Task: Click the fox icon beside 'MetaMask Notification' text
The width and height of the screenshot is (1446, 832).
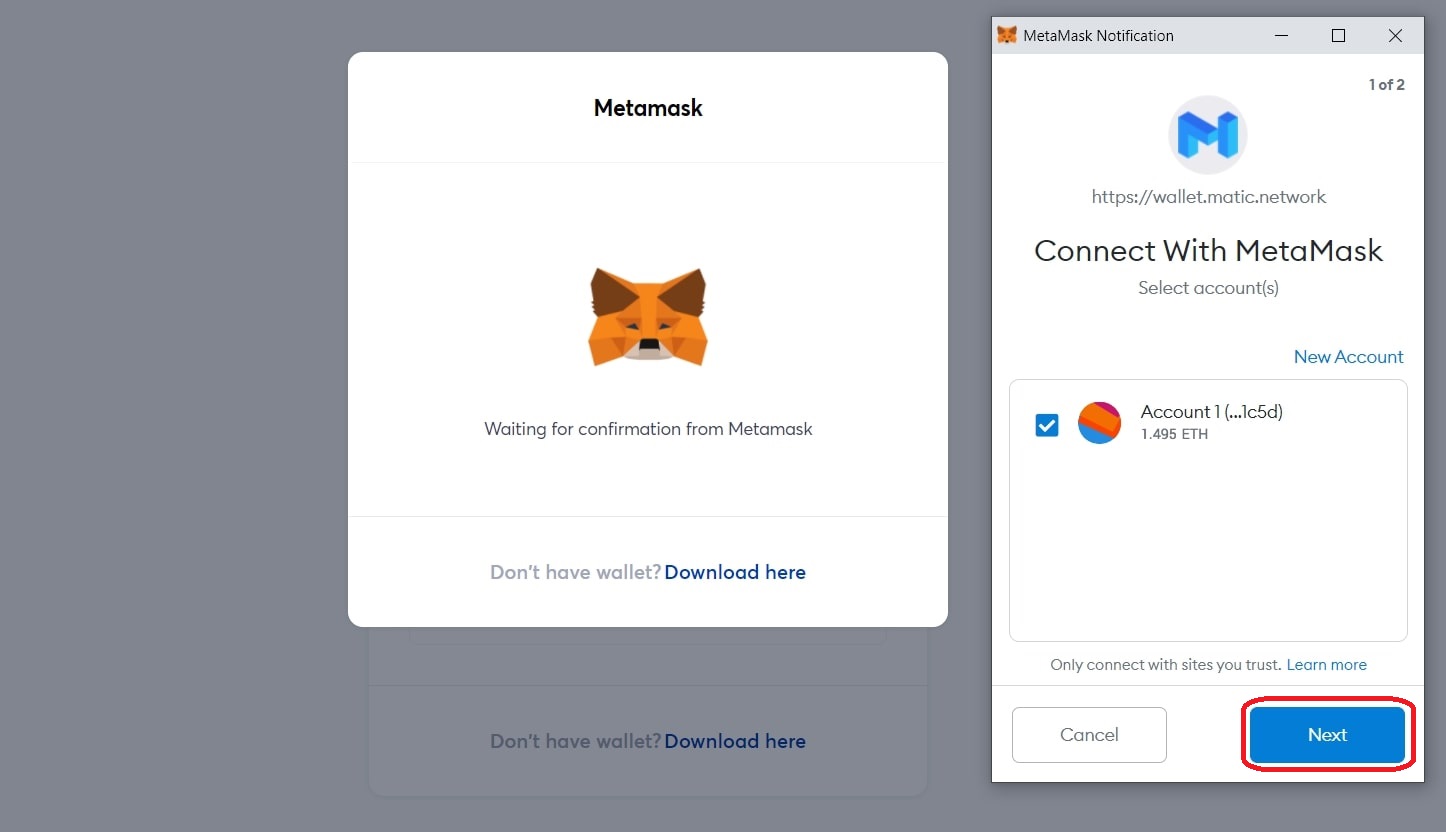Action: tap(1008, 35)
